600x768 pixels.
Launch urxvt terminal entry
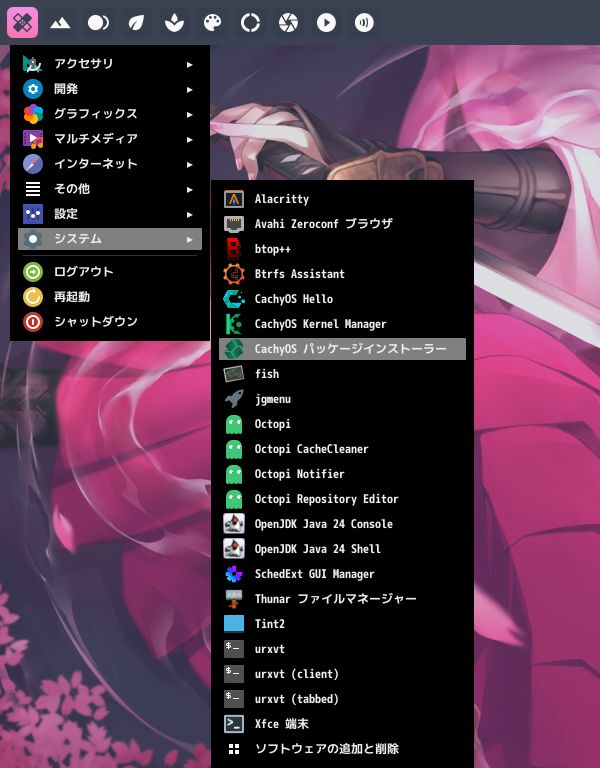pyautogui.click(x=342, y=648)
